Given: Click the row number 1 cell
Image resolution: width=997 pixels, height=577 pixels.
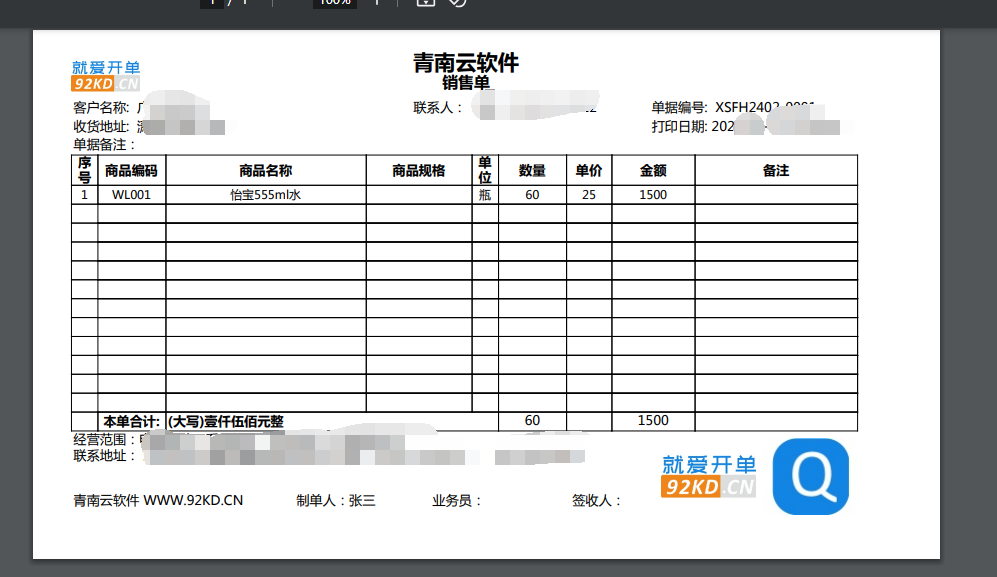Looking at the screenshot, I should [x=85, y=195].
